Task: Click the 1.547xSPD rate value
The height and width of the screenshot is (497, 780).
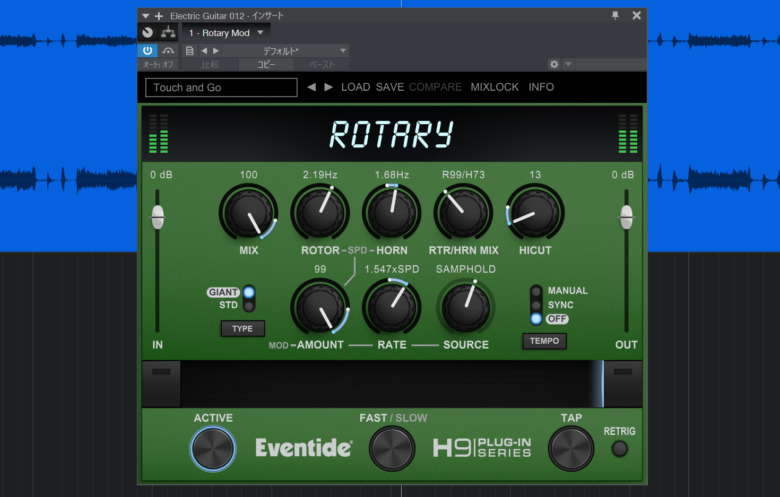Action: [392, 269]
